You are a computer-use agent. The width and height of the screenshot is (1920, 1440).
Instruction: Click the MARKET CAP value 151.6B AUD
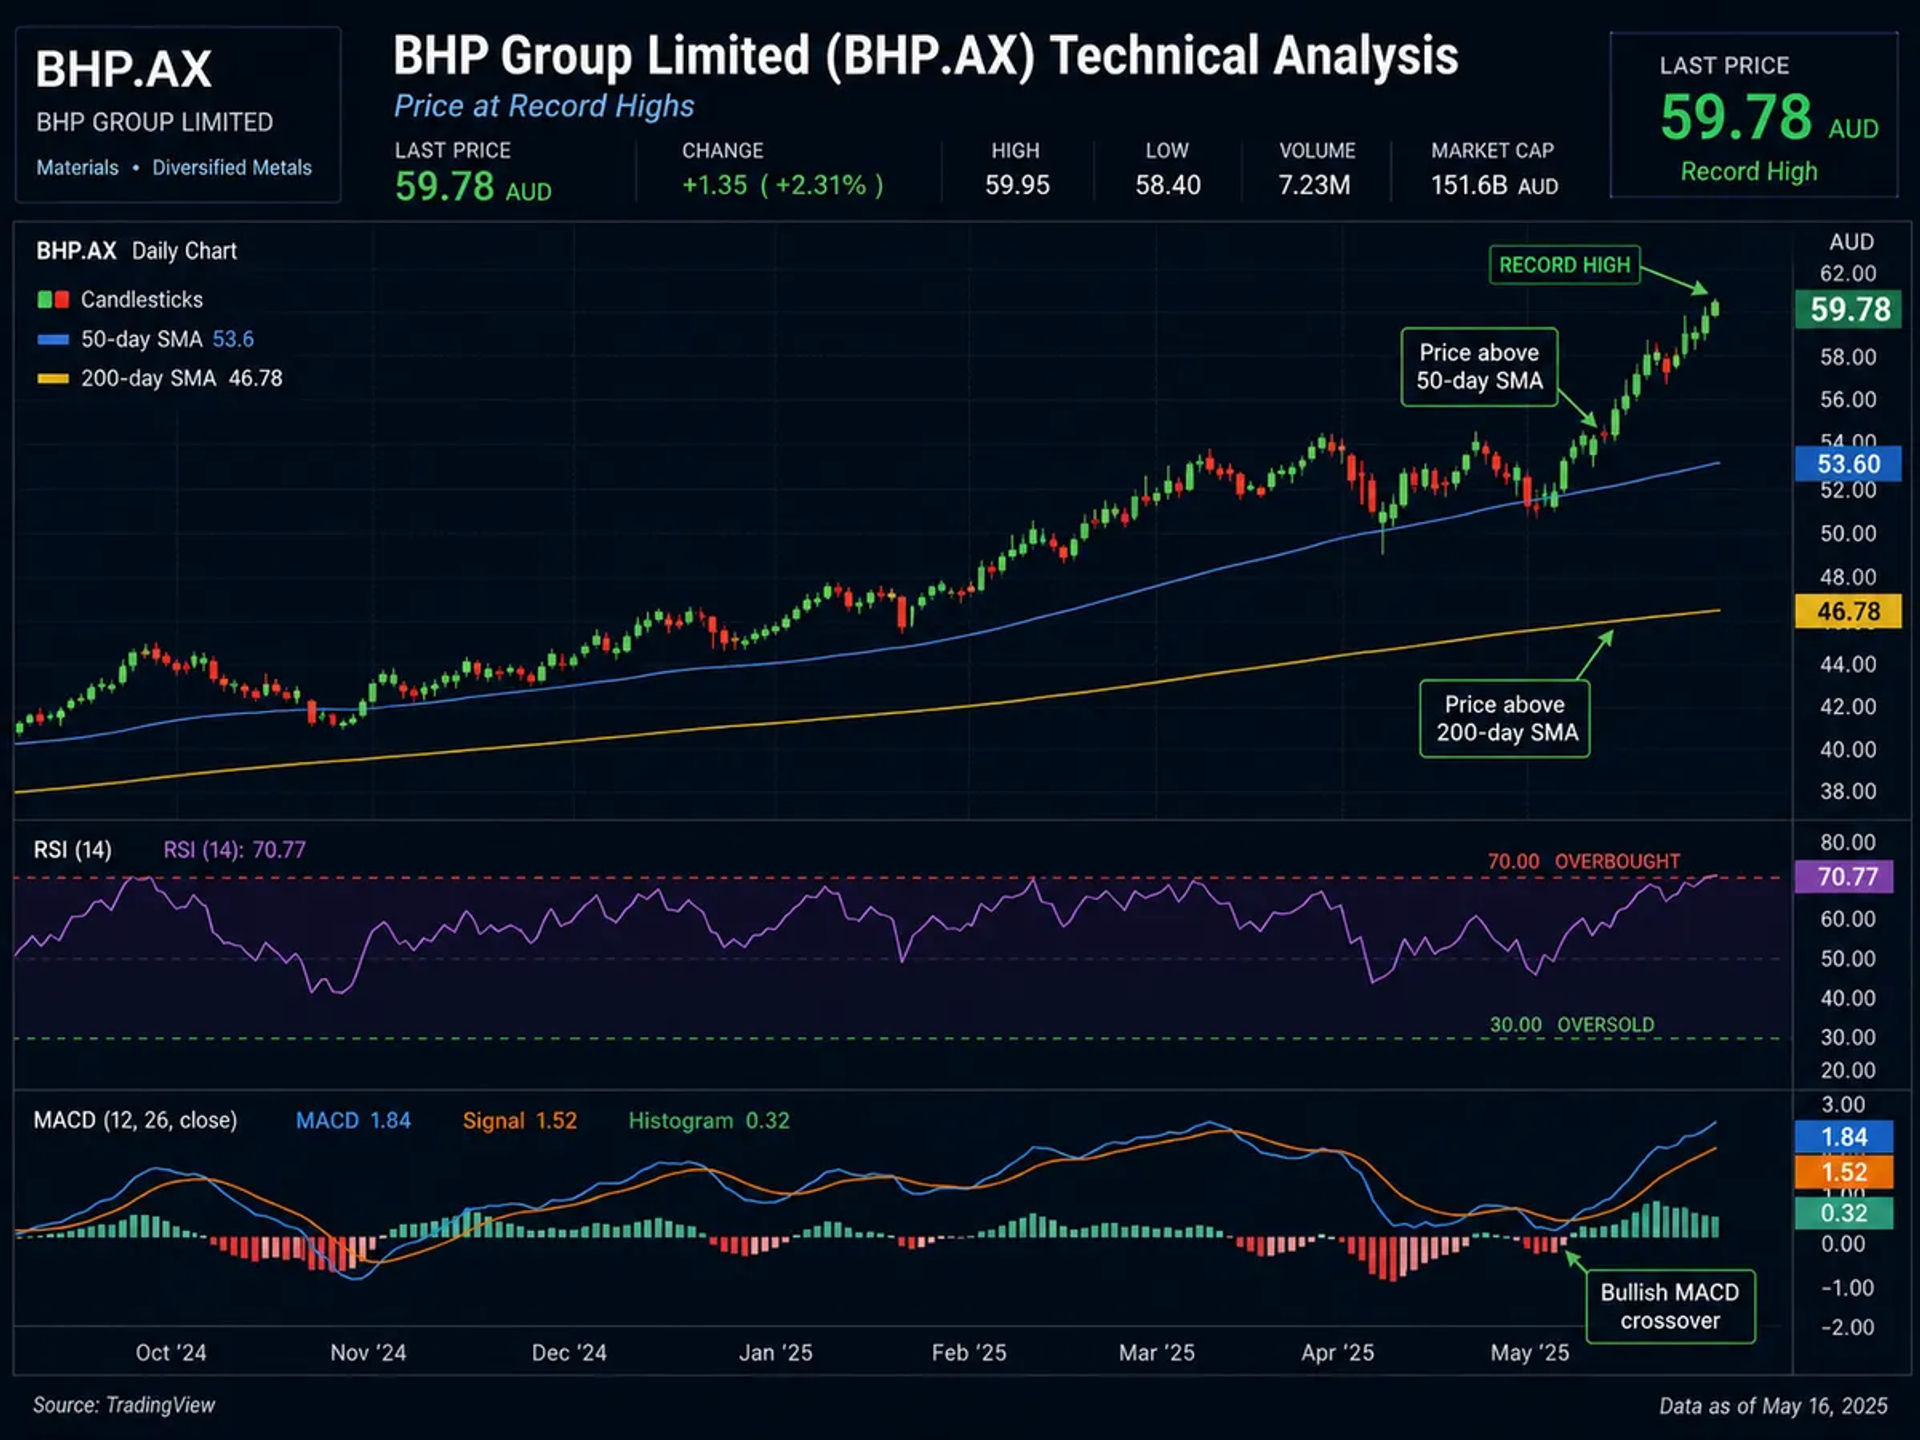1494,186
